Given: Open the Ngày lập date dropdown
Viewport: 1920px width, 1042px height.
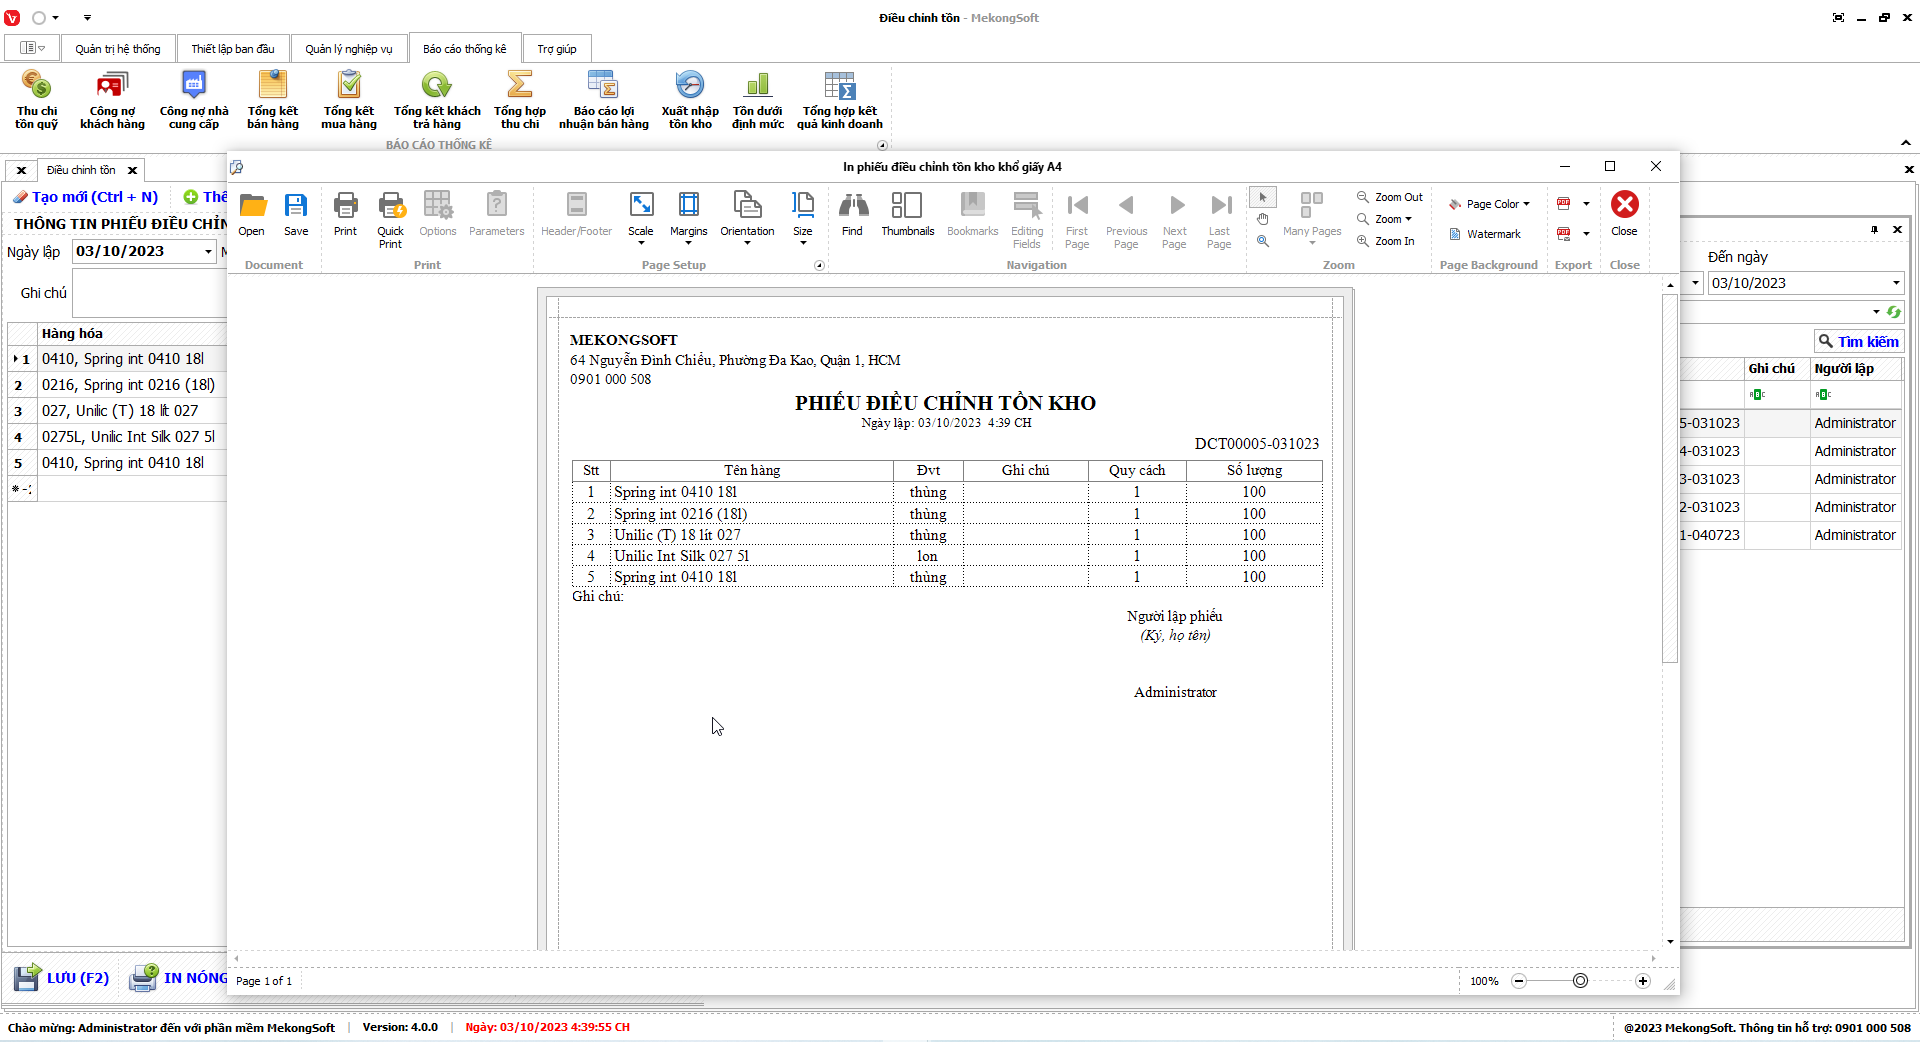Looking at the screenshot, I should pos(208,252).
